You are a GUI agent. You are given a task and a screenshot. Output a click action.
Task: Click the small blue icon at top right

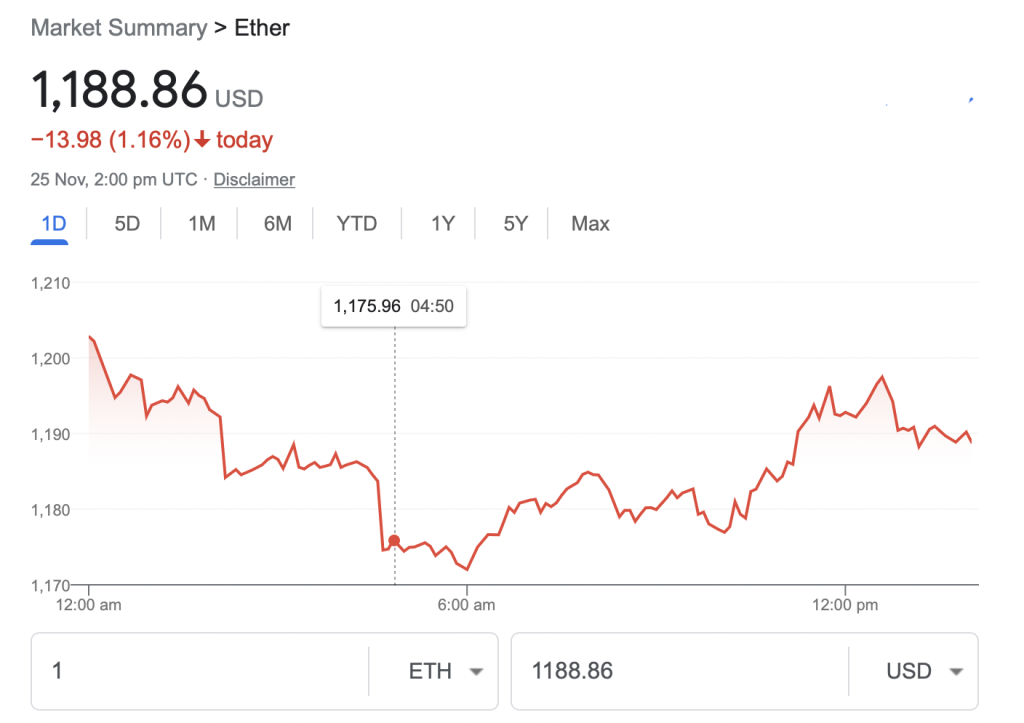[x=971, y=100]
